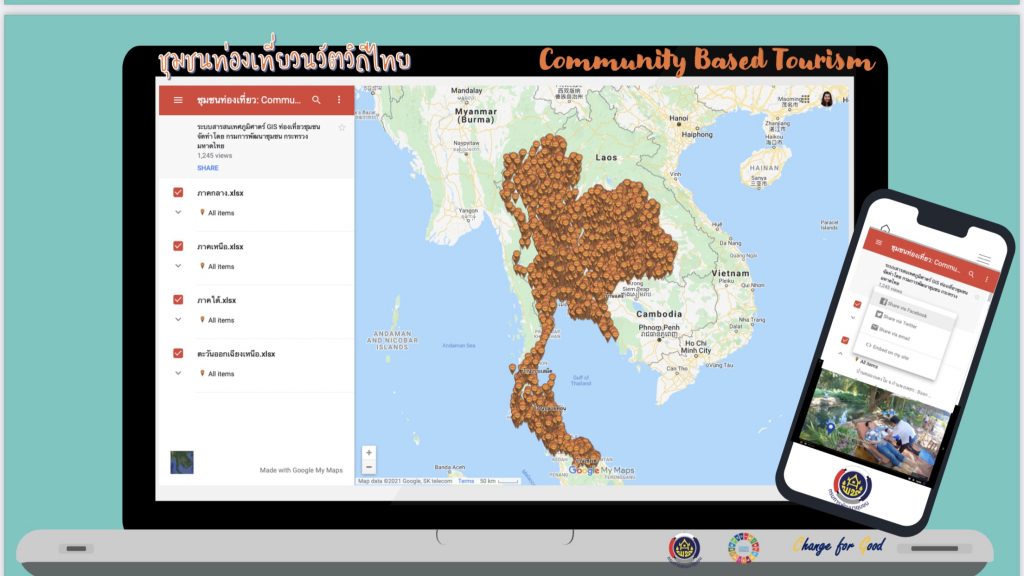Click the search magnifier icon in the map header
The width and height of the screenshot is (1024, 576).
[316, 100]
